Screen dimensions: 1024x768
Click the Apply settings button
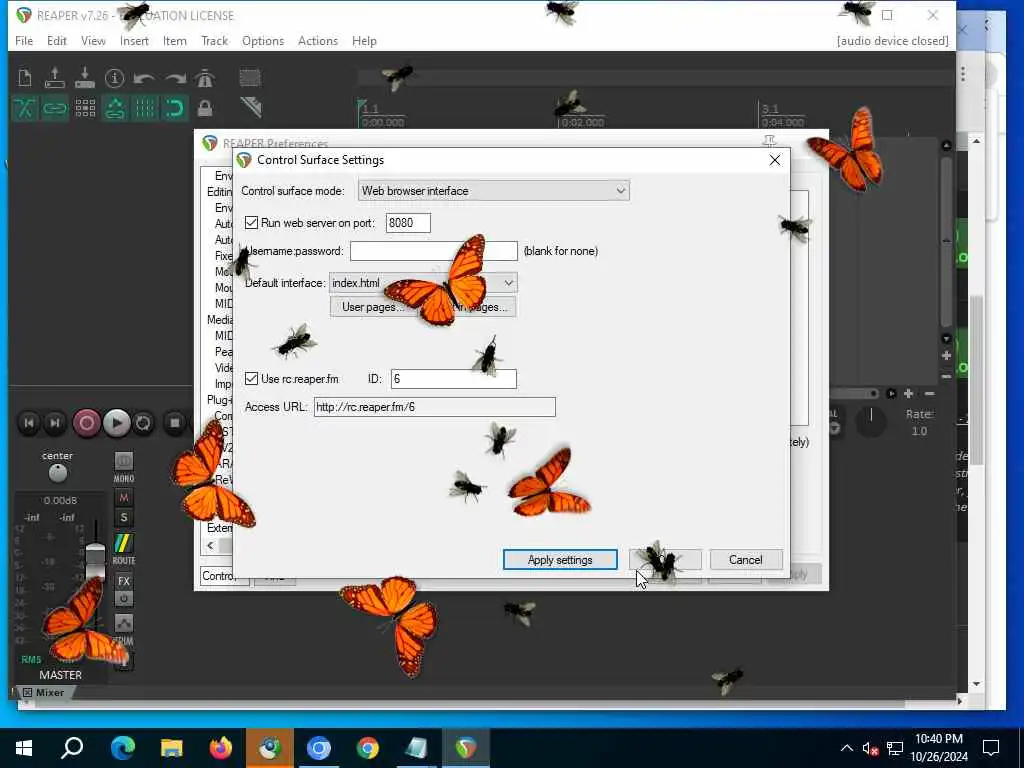[x=560, y=560]
